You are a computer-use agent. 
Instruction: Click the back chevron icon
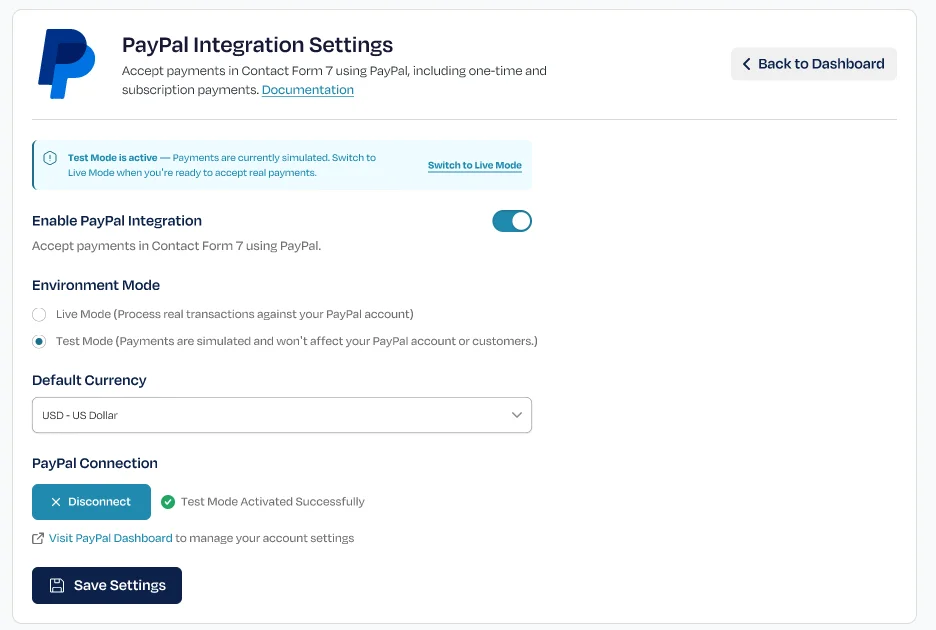(746, 64)
